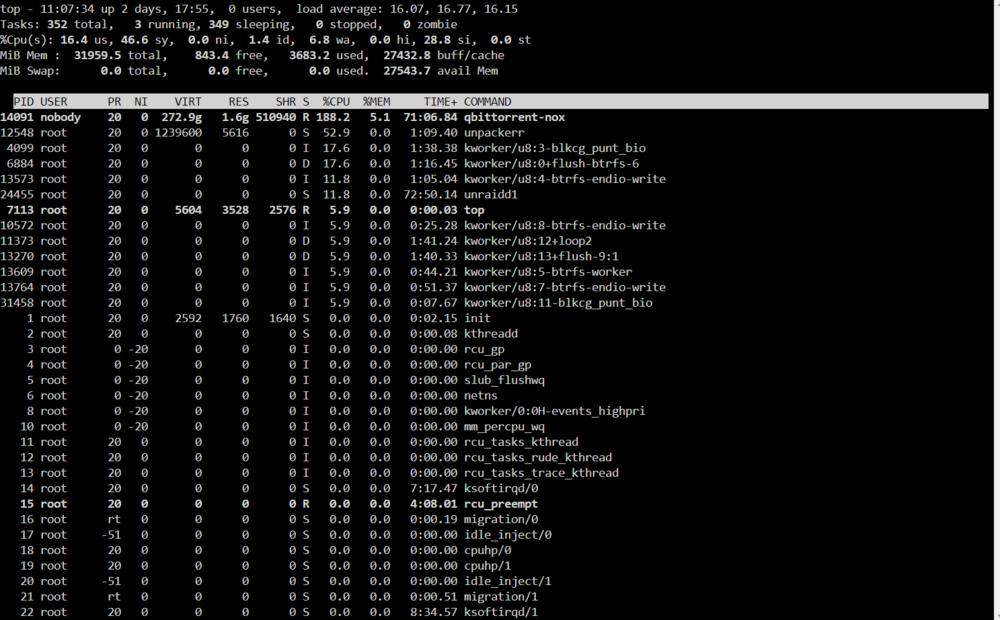This screenshot has width=1000, height=620.
Task: Click kworker/u8:11-blkcg_punt_bio command
Action: 558,303
